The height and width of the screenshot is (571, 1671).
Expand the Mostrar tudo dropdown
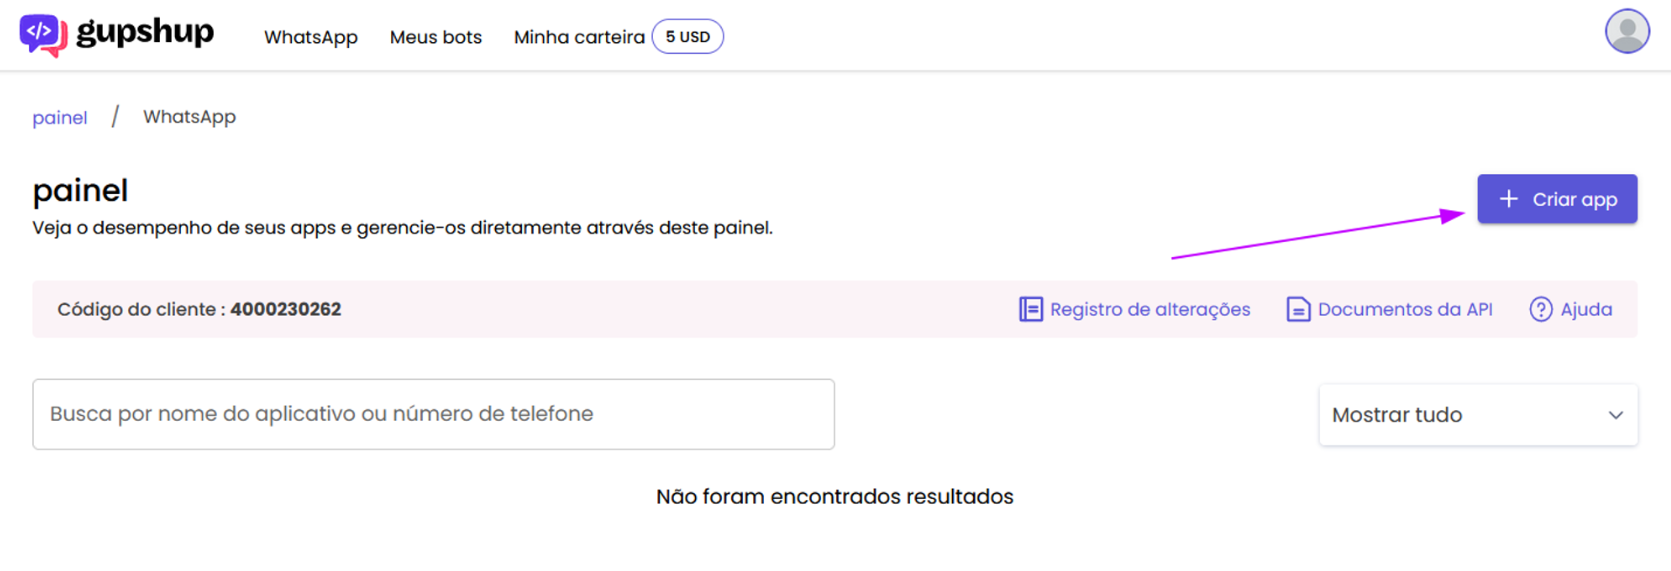pos(1478,415)
